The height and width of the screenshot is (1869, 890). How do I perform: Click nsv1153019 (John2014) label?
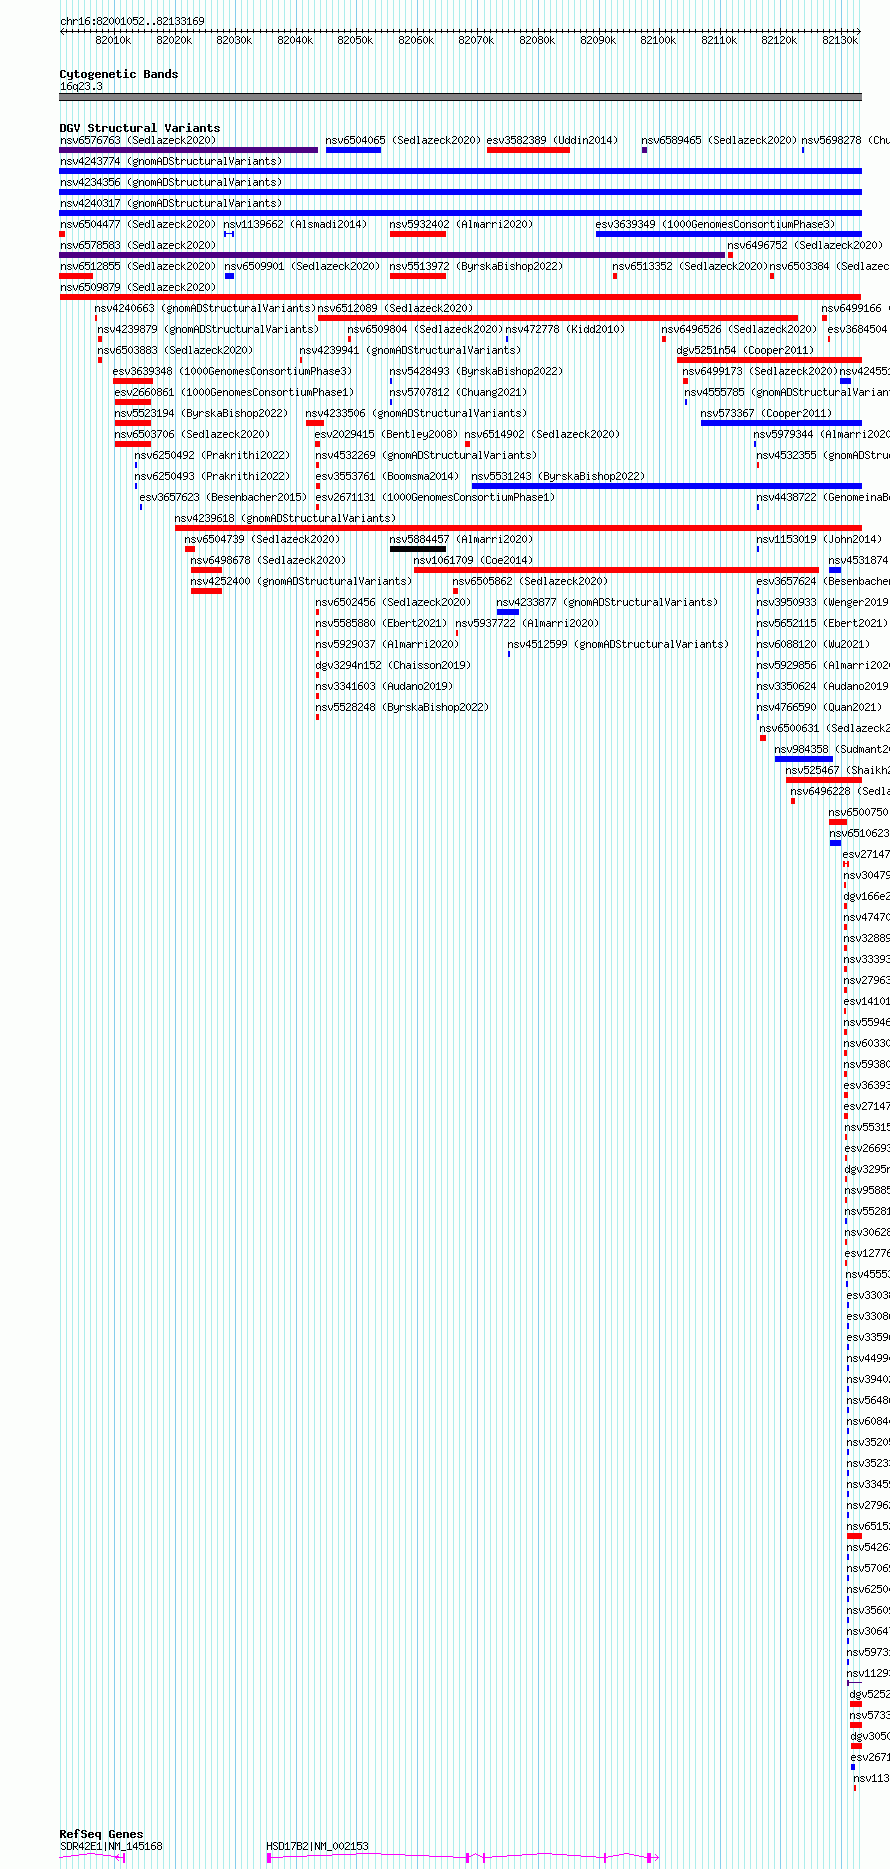[x=819, y=539]
